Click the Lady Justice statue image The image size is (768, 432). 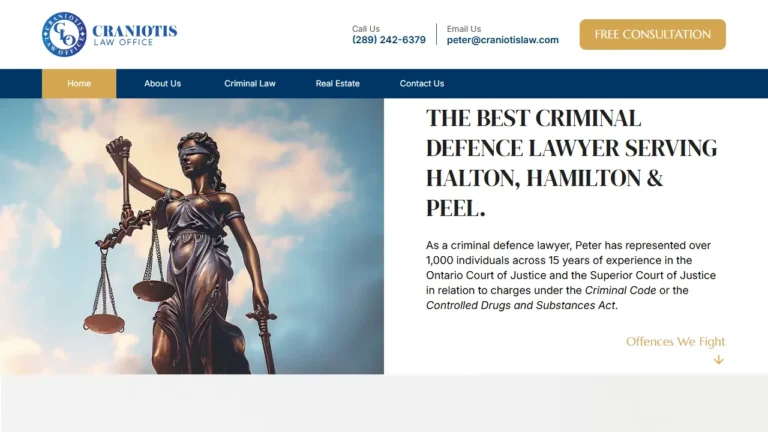tap(192, 236)
